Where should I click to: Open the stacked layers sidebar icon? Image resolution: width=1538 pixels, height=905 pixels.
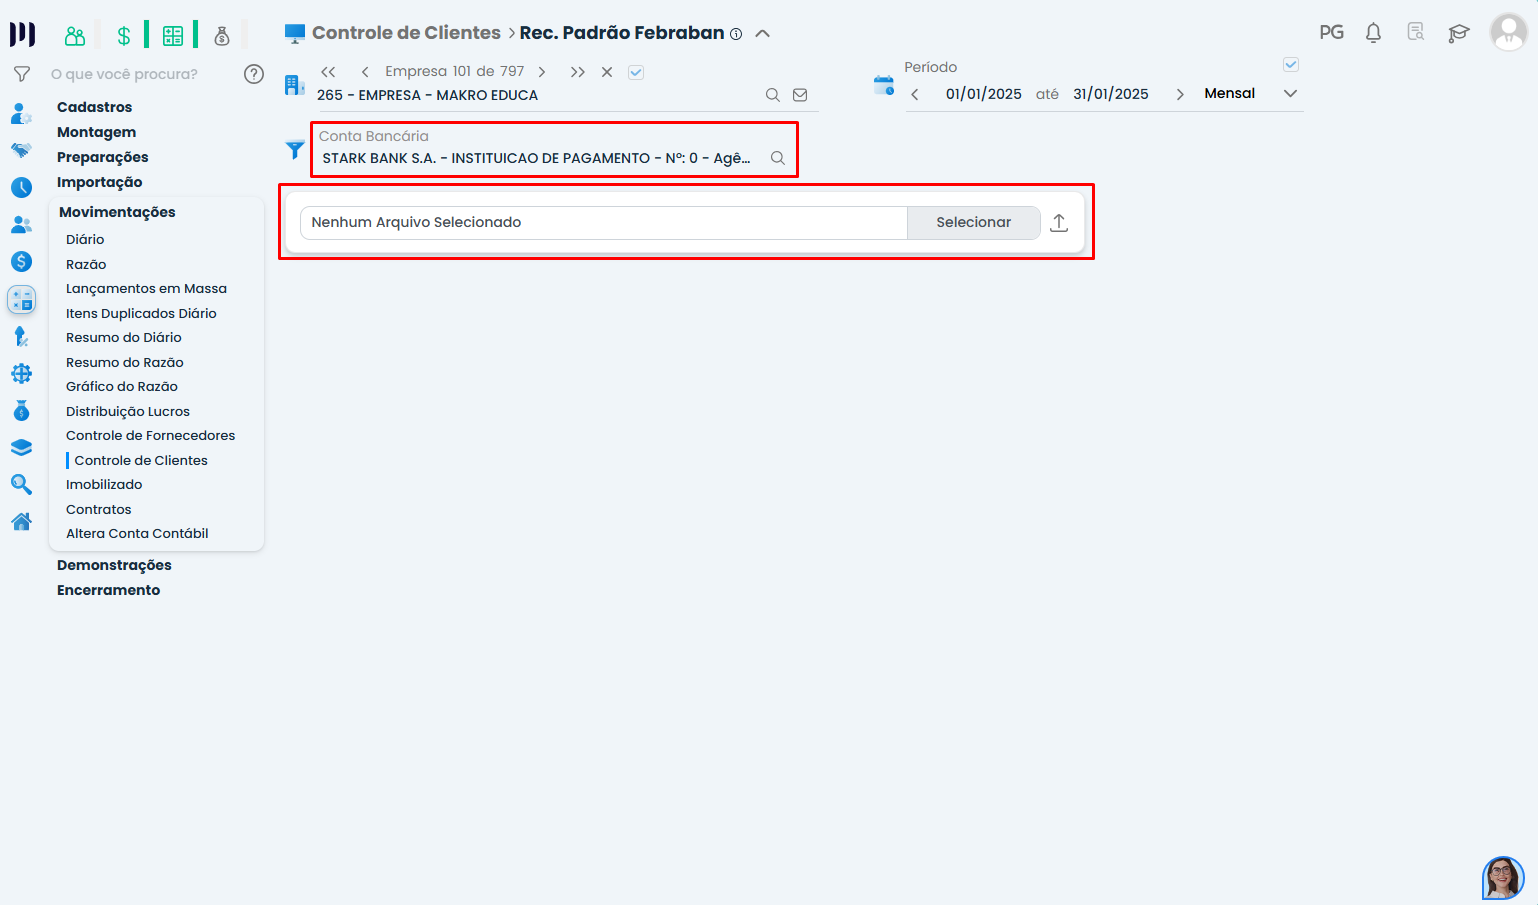[21, 448]
